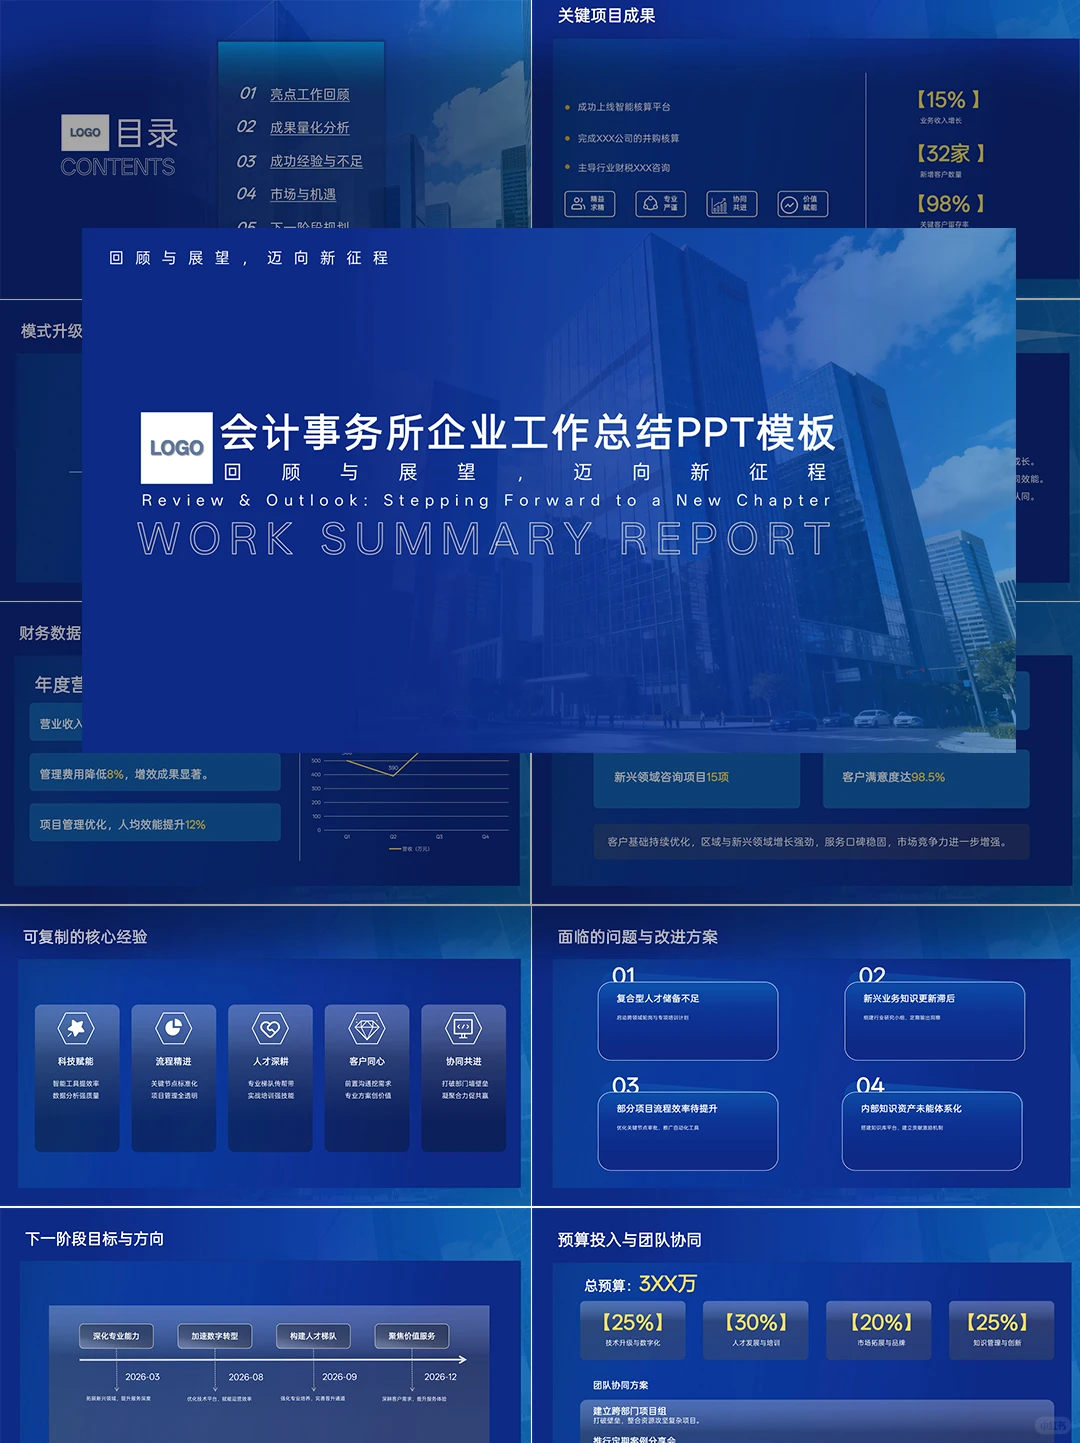
Task: Click the grey LOGO box beside 目录
Action: 85,132
